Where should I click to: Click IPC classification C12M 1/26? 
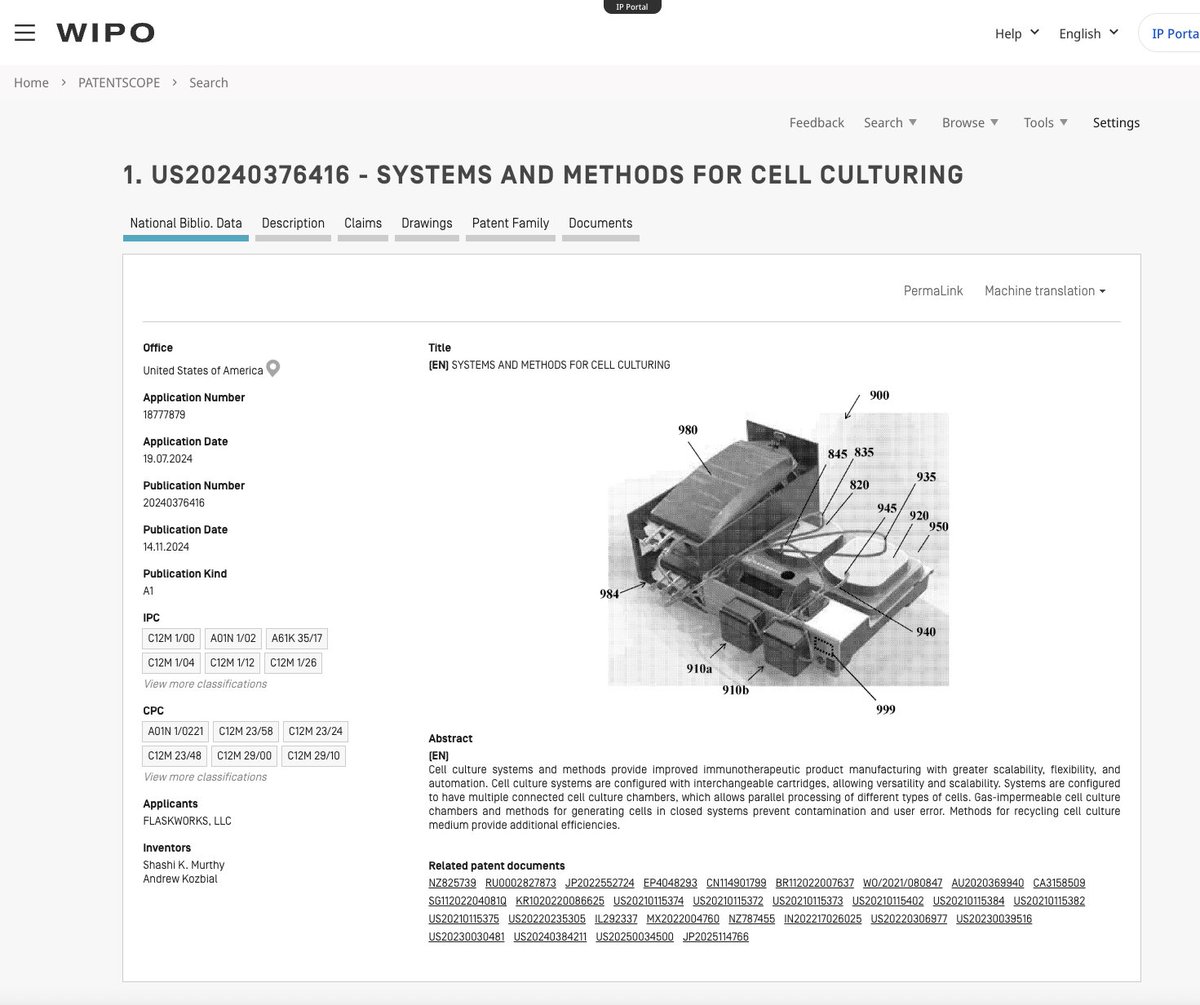pyautogui.click(x=294, y=662)
